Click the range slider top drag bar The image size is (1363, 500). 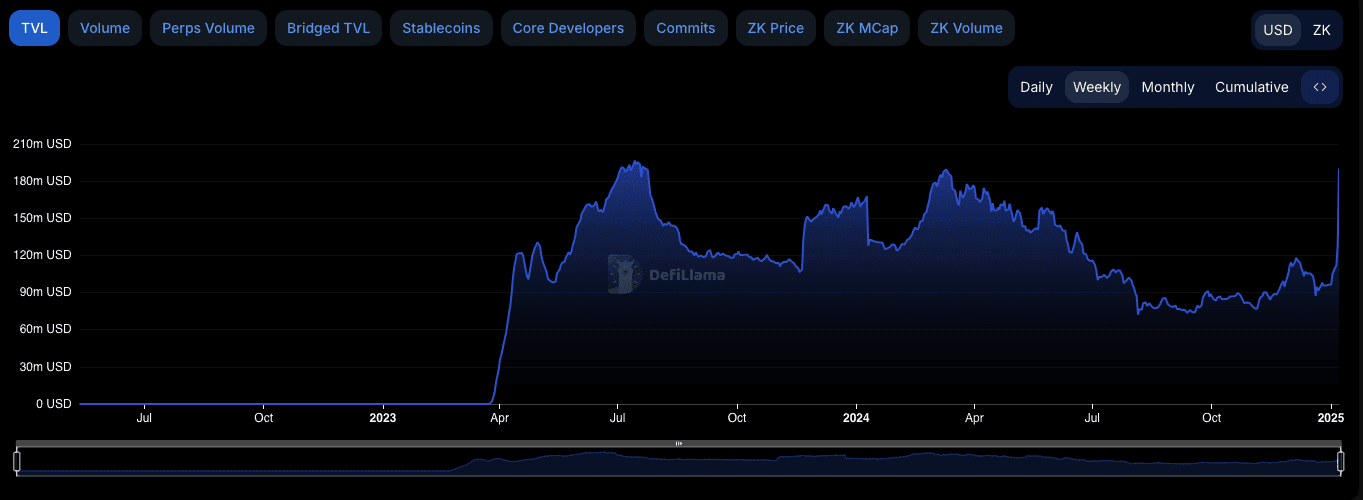[x=678, y=443]
